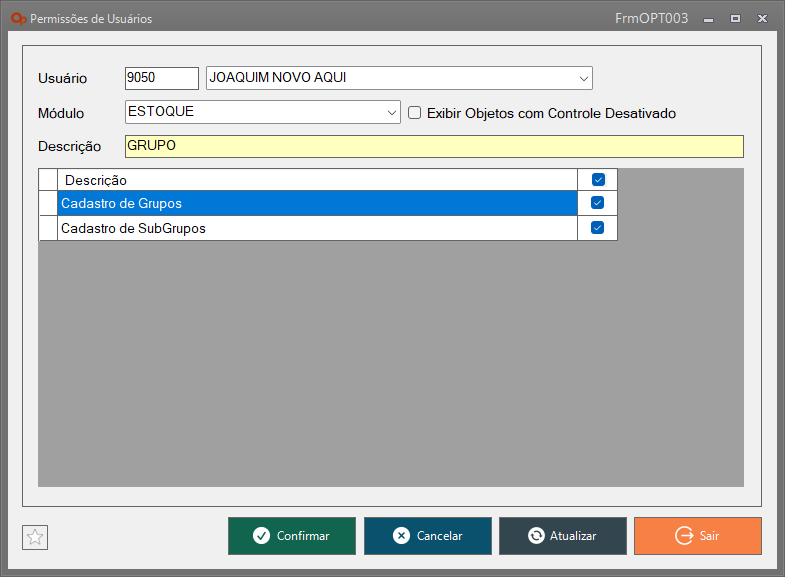Click the Usuário code field with 9050

161,78
